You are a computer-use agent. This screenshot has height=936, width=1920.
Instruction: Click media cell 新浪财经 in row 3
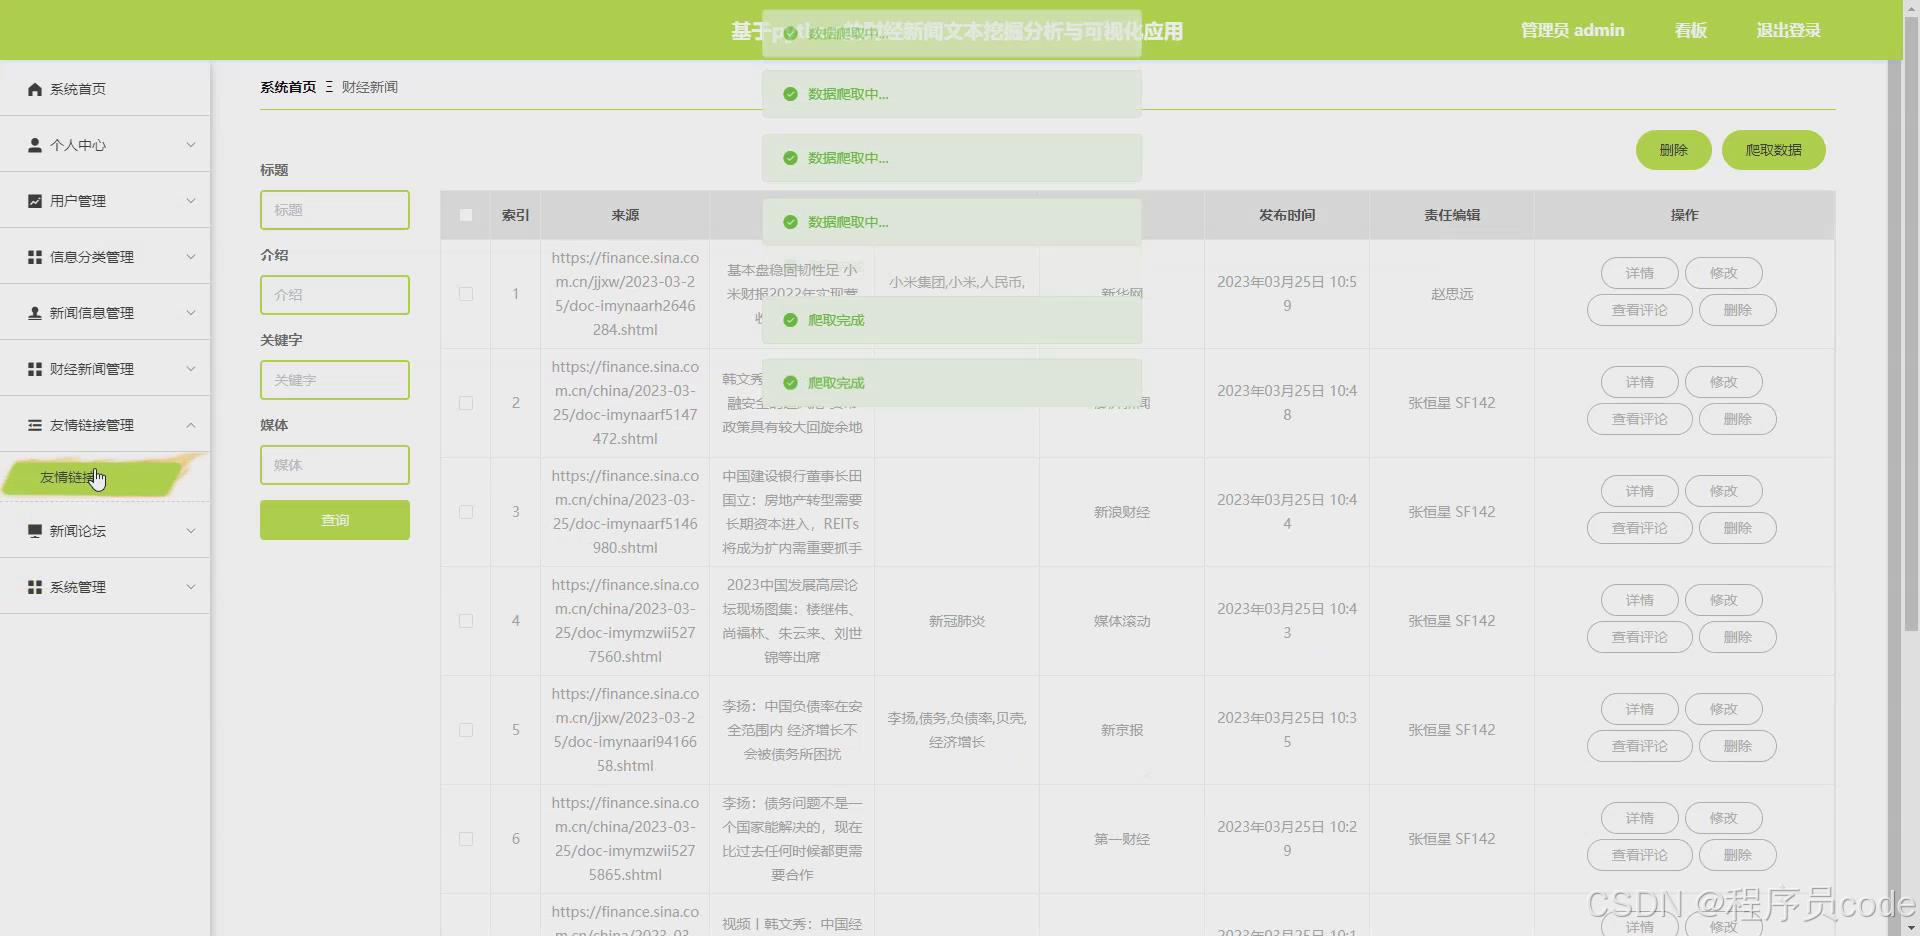(x=1122, y=512)
